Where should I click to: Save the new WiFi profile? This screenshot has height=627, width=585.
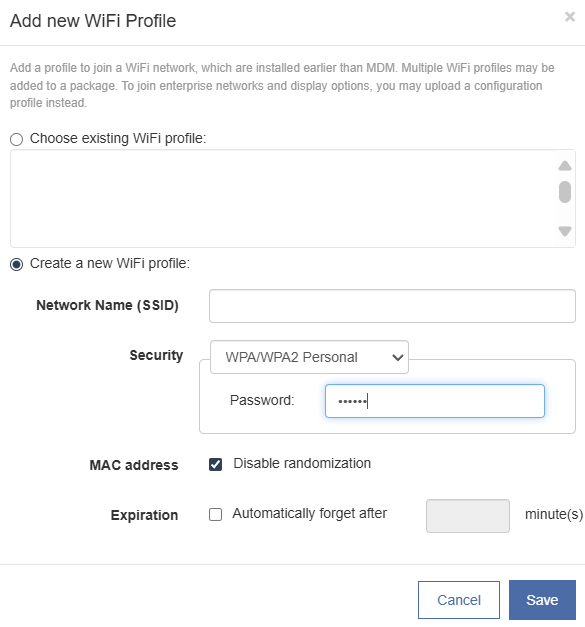tap(542, 600)
